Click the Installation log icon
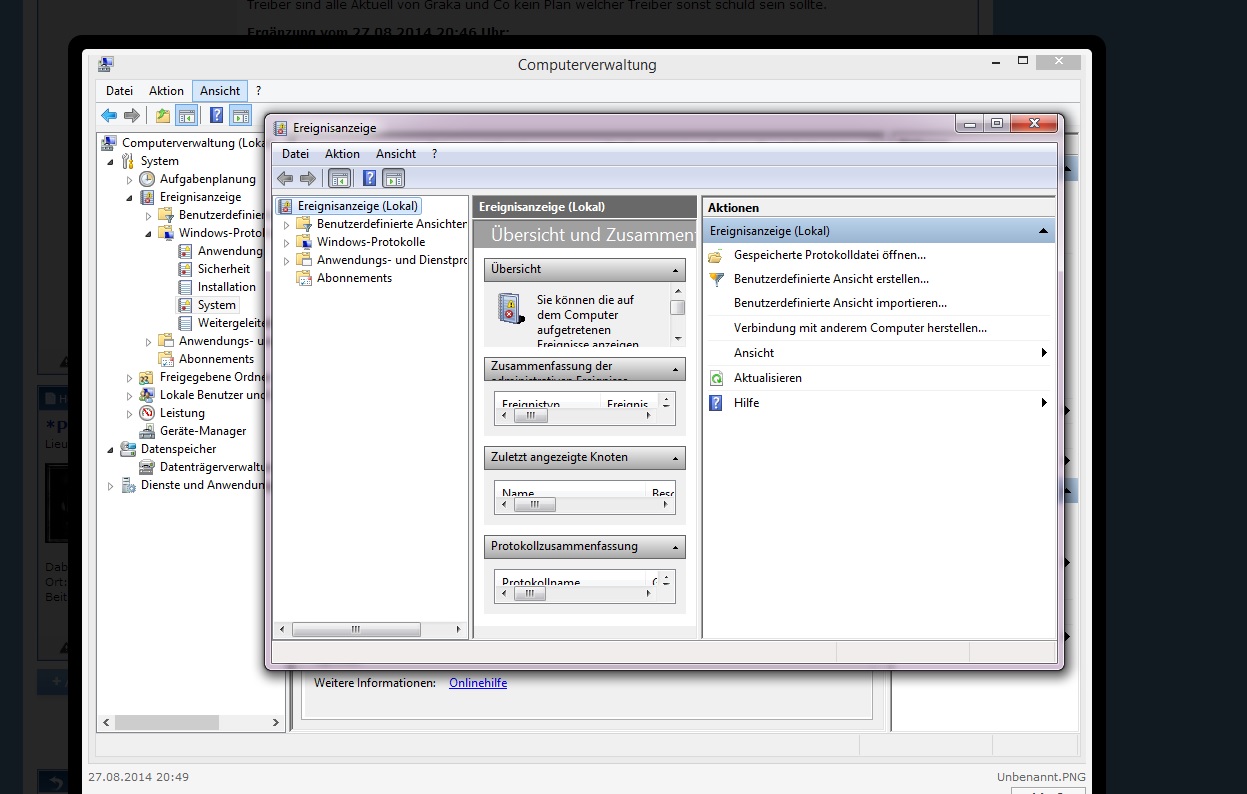Image resolution: width=1247 pixels, height=794 pixels. [x=185, y=287]
